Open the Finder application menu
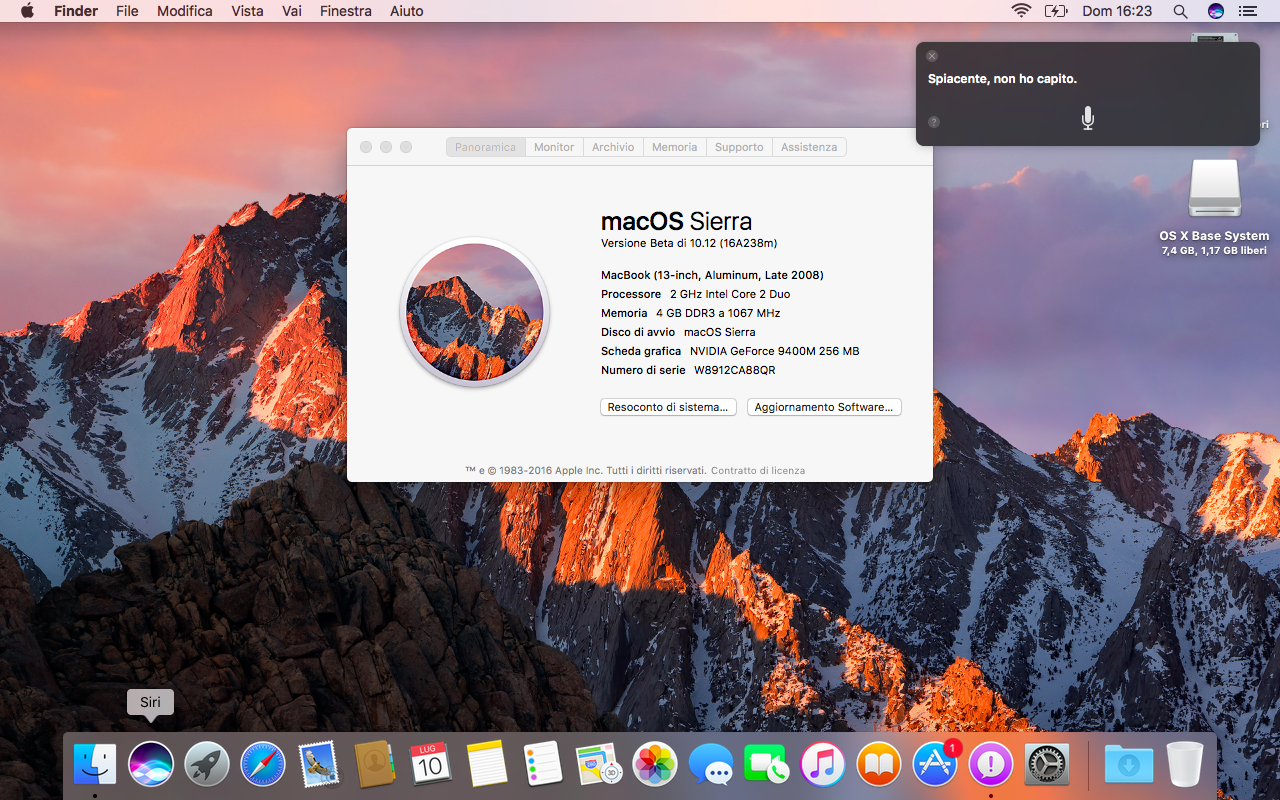The image size is (1280, 800). [76, 11]
